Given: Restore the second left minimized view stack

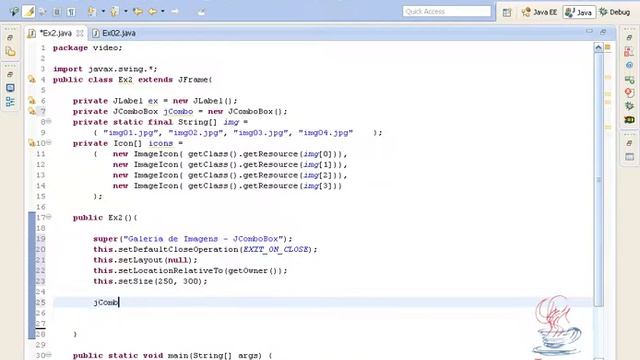Looking at the screenshot, I should pos(11,75).
